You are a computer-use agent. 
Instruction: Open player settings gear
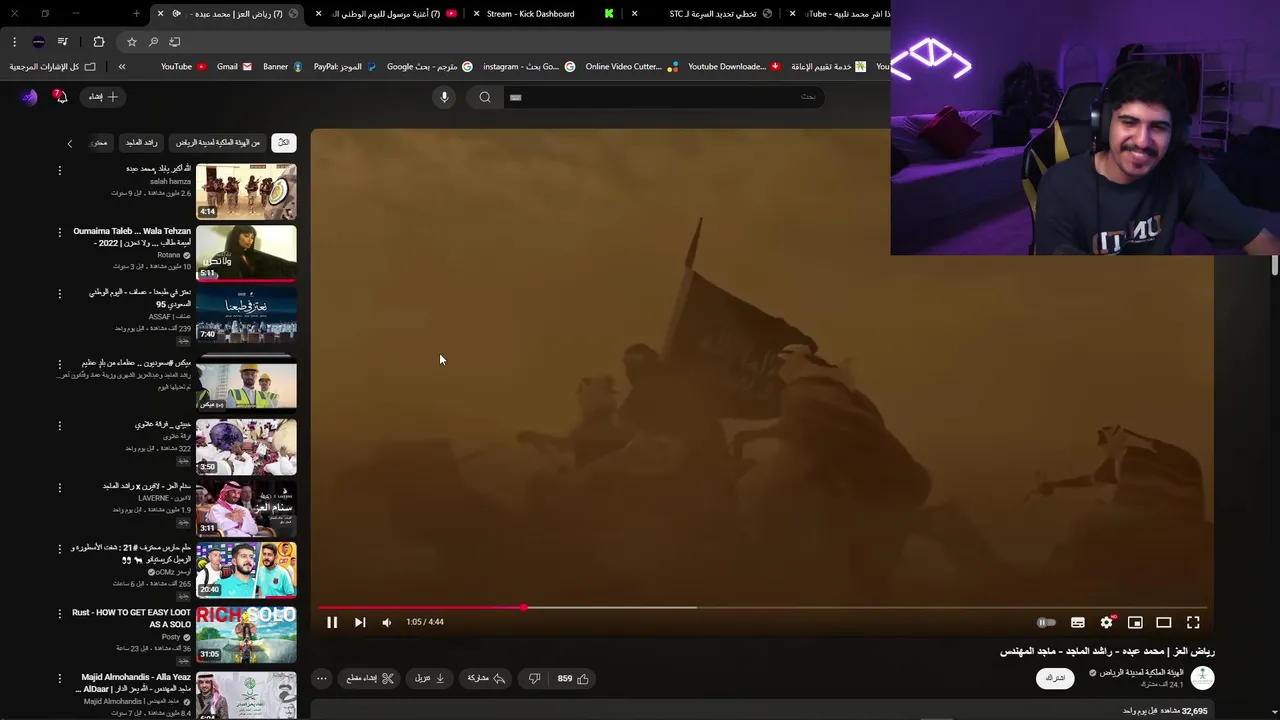pos(1106,622)
